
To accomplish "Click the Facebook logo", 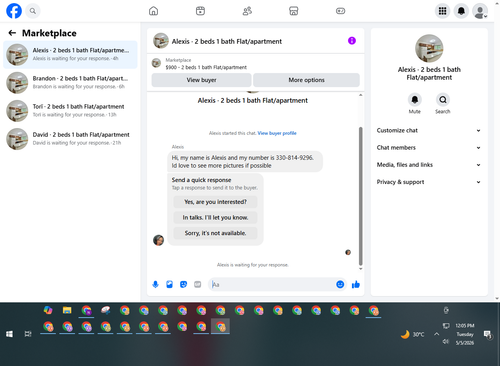I will coord(14,11).
